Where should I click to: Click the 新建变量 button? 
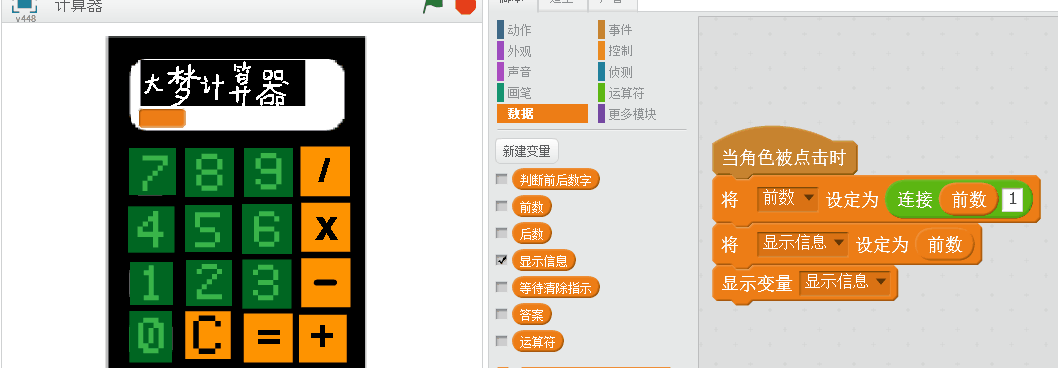(x=526, y=151)
